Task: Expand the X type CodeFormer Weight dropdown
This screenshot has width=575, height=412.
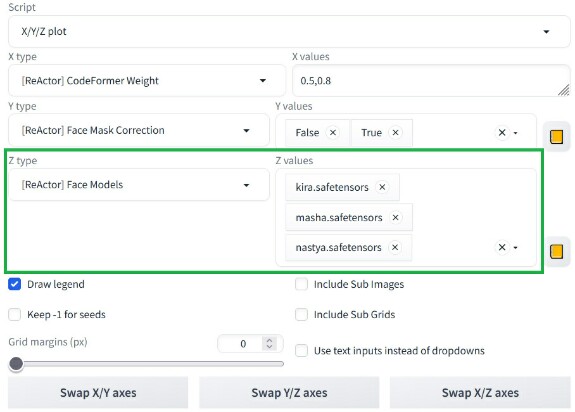Action: point(147,81)
